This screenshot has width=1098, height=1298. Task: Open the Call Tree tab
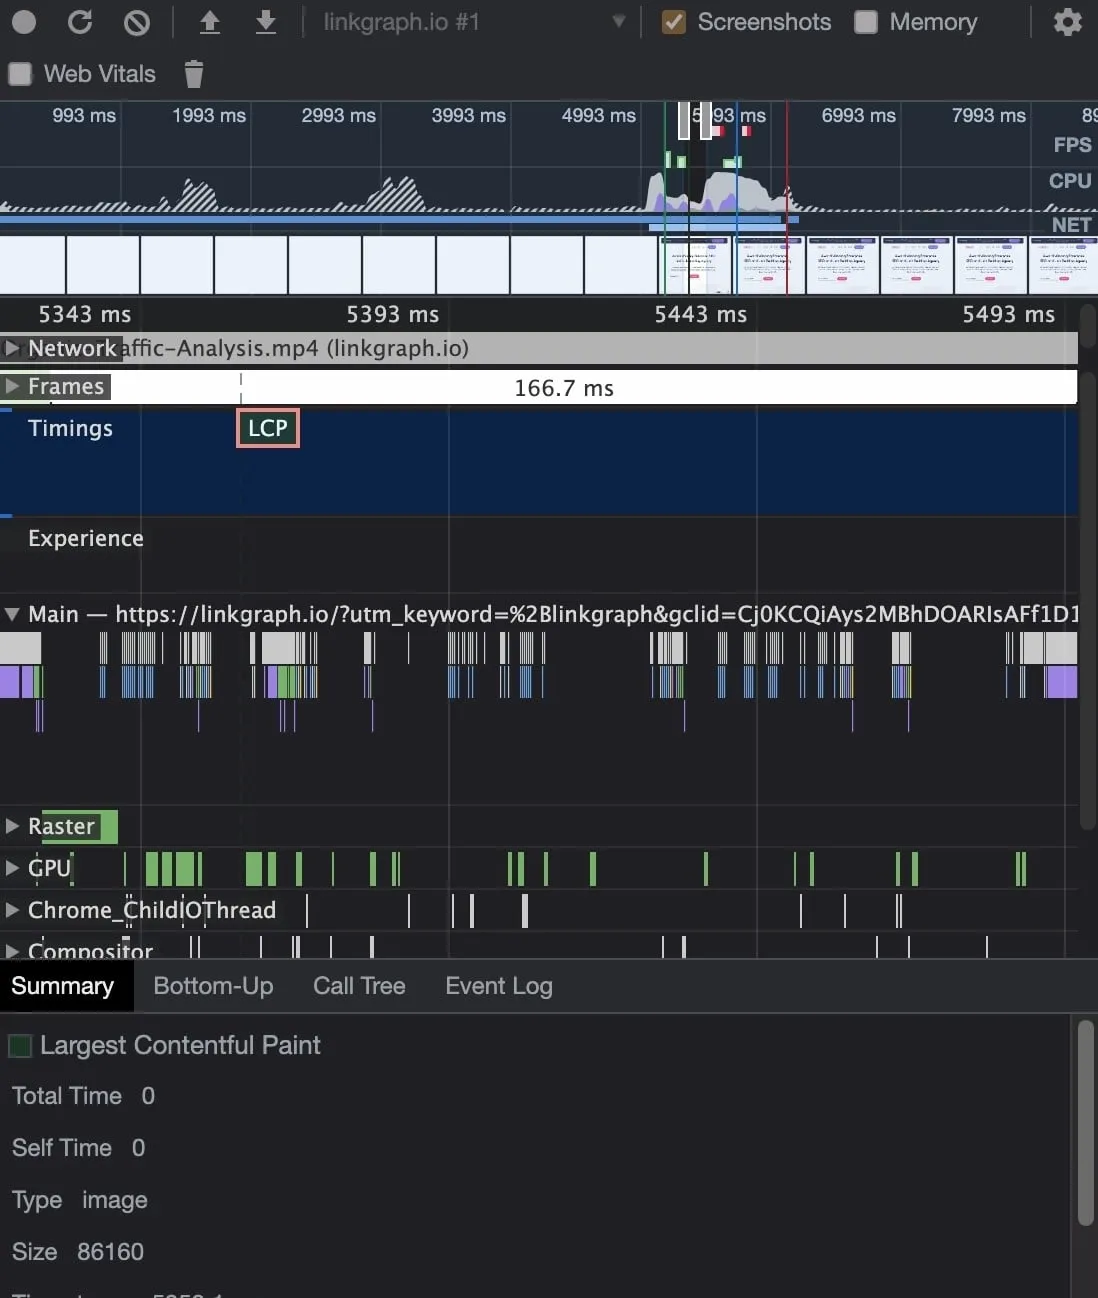tap(359, 986)
